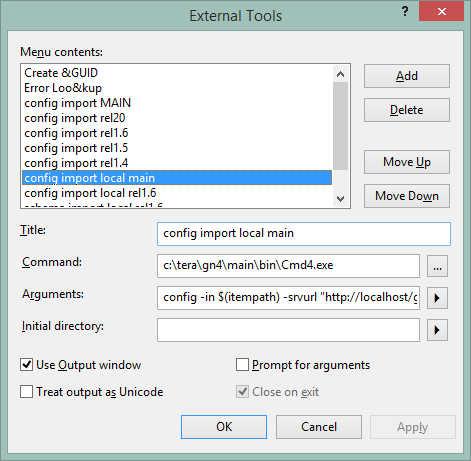Enable Treat output as Unicode
The width and height of the screenshot is (471, 461).
26,392
